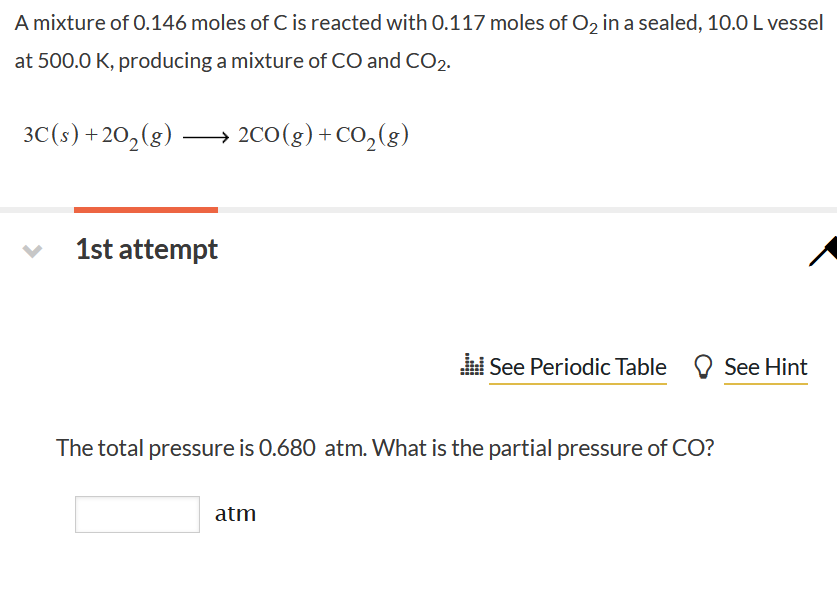Click the orange progress bar segment

146,210
